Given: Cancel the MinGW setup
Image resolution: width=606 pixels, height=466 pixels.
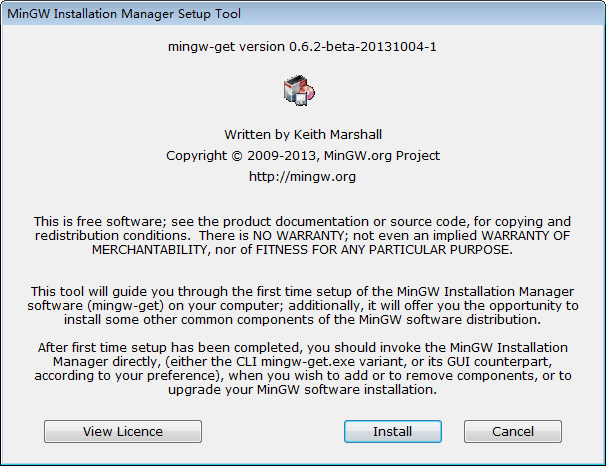Looking at the screenshot, I should pyautogui.click(x=512, y=432).
